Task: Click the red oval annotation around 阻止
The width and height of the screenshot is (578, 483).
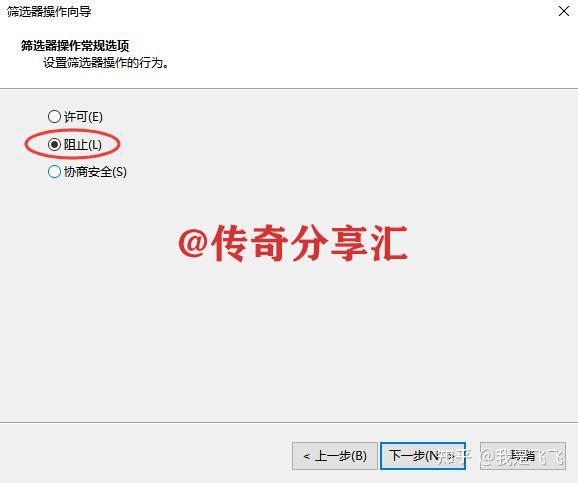Action: (x=72, y=144)
